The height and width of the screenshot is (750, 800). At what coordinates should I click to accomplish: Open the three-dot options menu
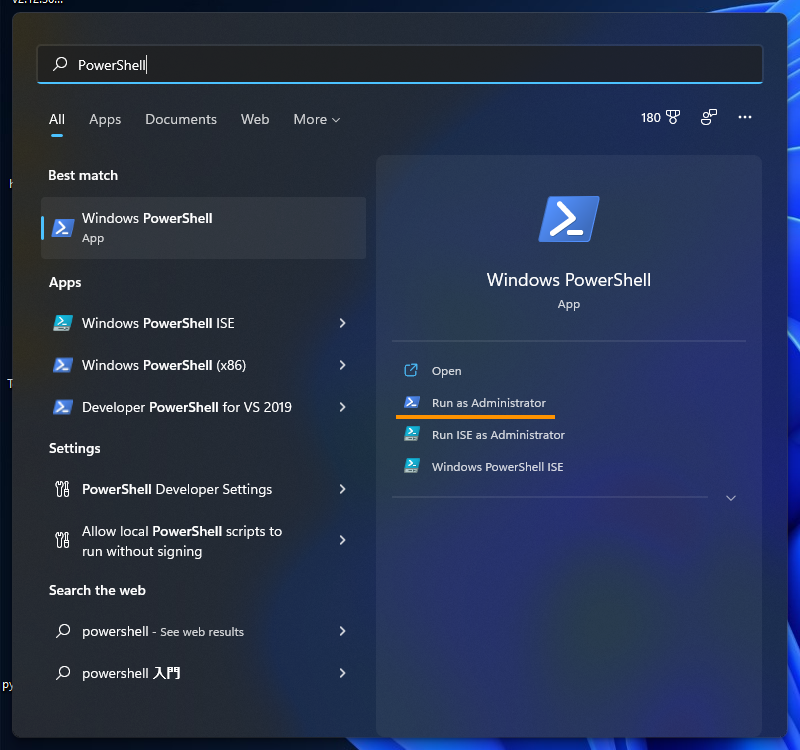click(x=744, y=117)
